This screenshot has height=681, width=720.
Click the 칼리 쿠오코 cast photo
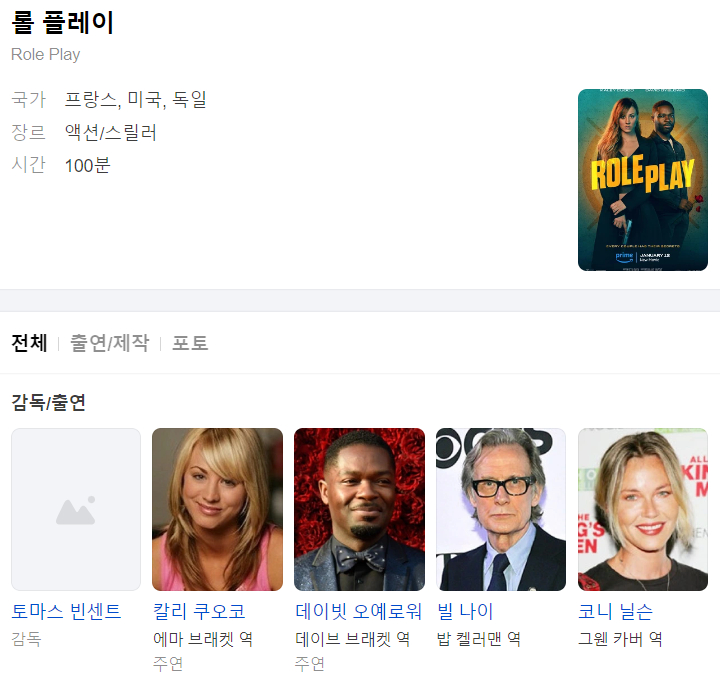(217, 510)
